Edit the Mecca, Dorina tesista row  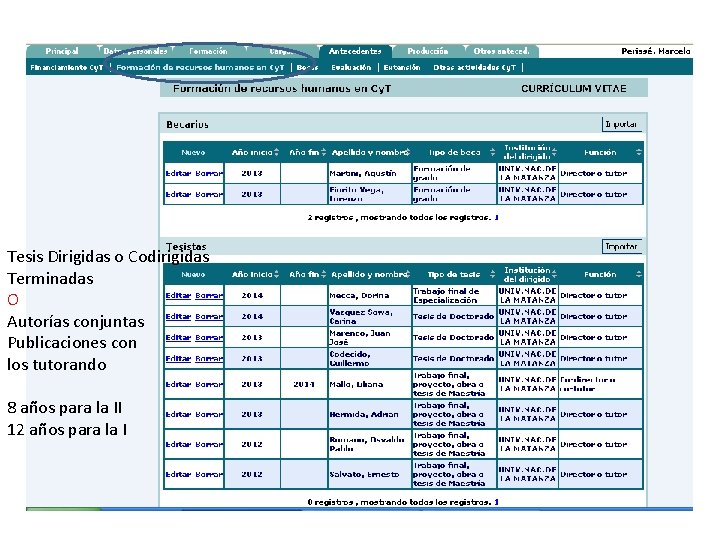click(x=178, y=296)
